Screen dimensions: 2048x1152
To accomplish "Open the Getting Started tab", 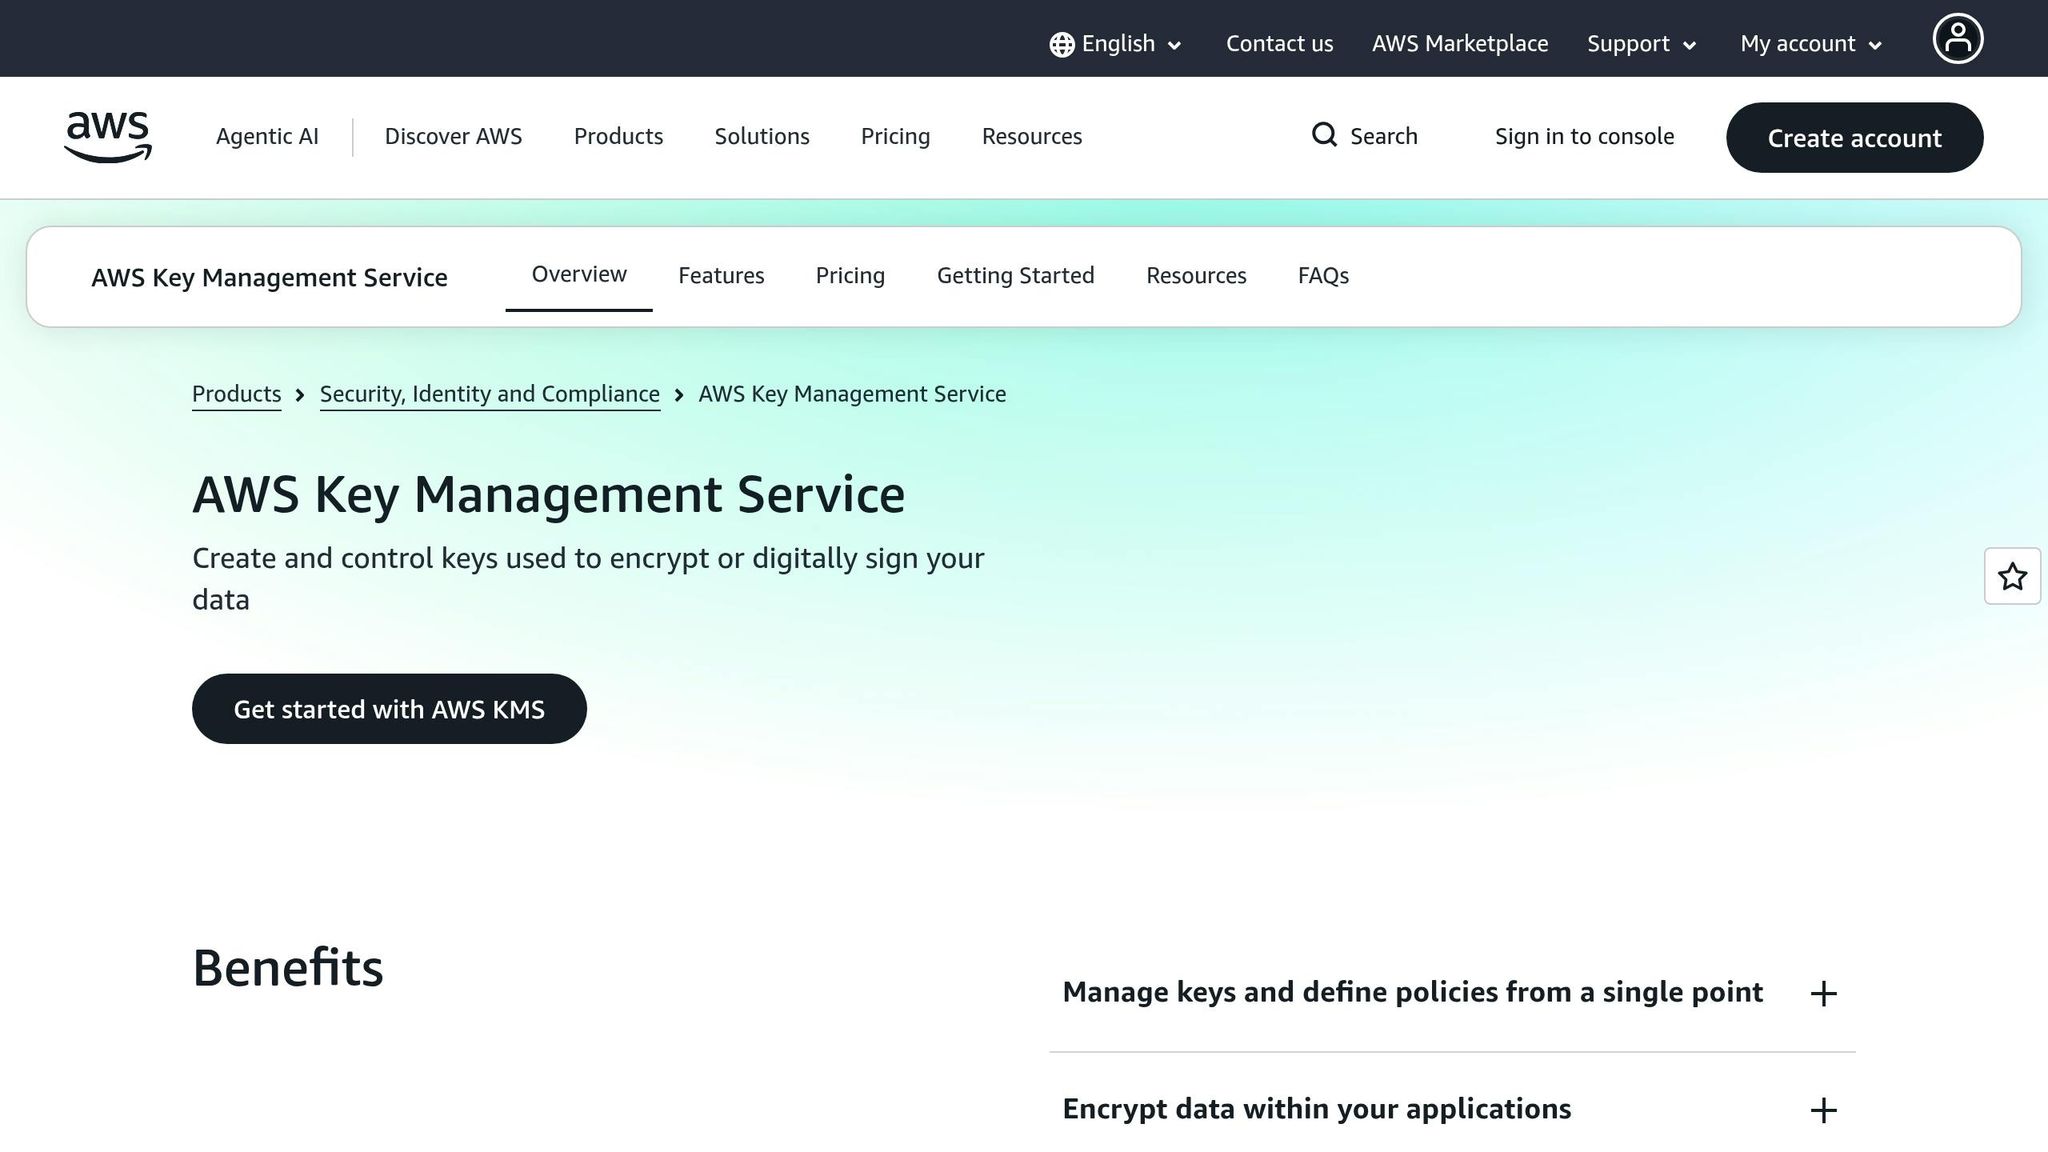I will [x=1015, y=276].
